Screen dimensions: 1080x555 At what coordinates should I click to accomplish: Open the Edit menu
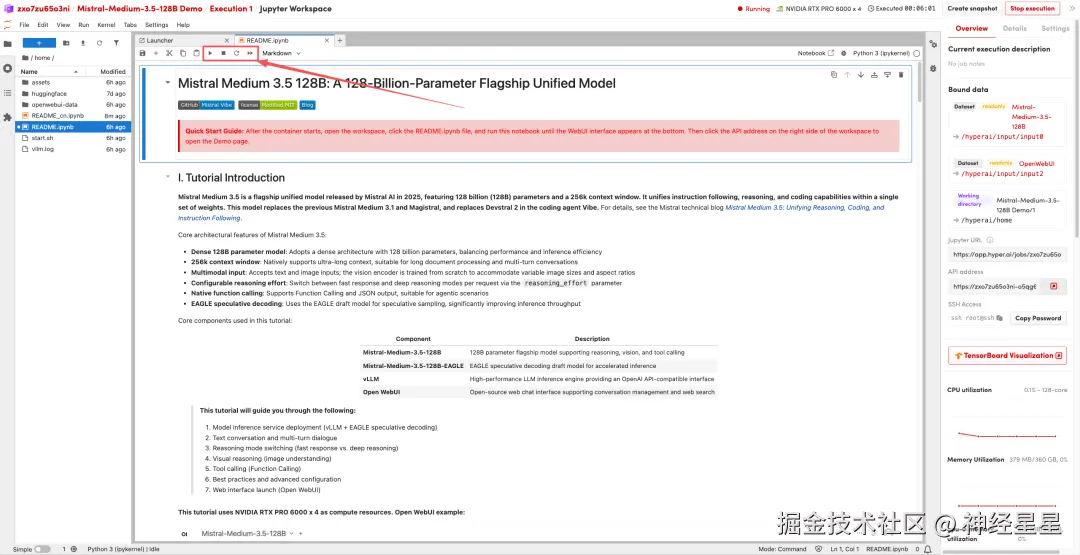click(x=43, y=25)
